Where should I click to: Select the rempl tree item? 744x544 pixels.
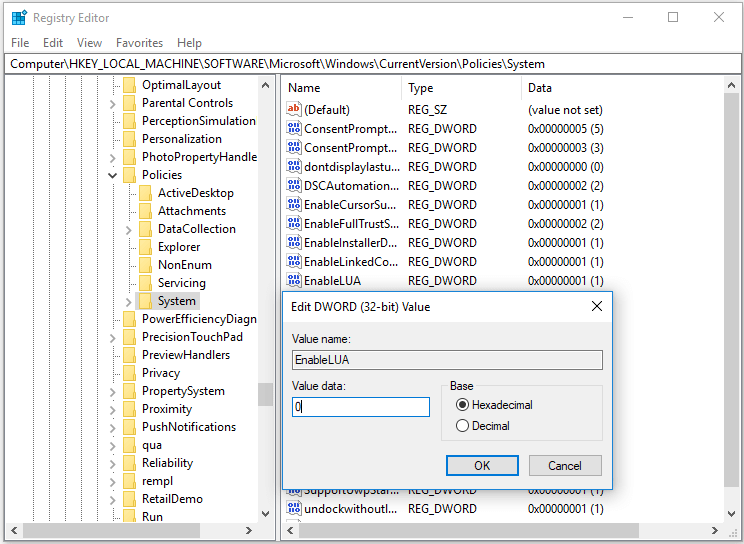pos(157,481)
